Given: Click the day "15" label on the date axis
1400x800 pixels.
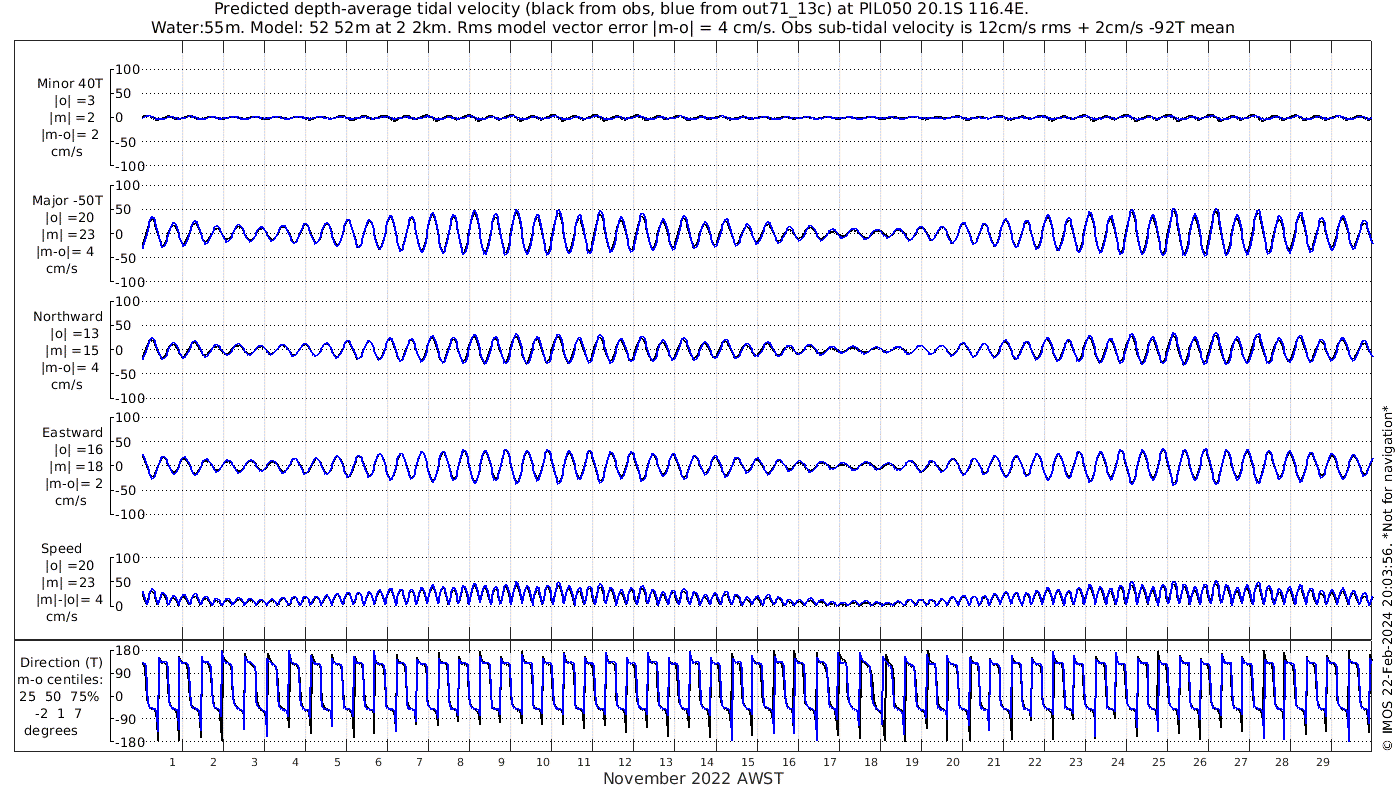Looking at the screenshot, I should point(749,762).
